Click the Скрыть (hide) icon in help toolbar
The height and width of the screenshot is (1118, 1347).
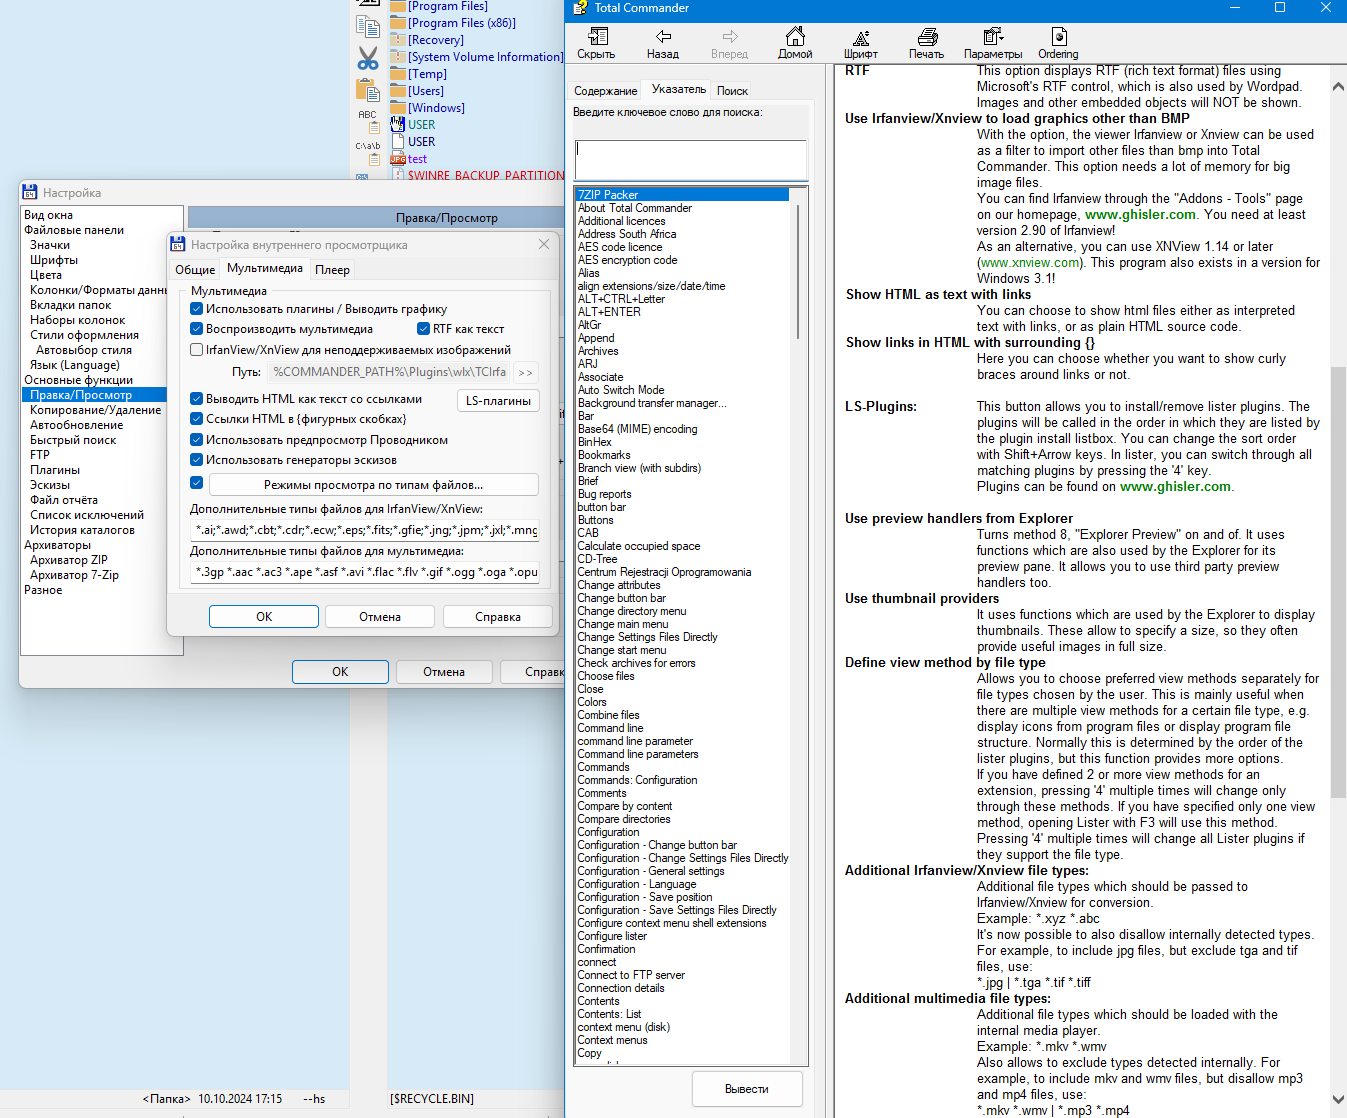click(x=597, y=37)
